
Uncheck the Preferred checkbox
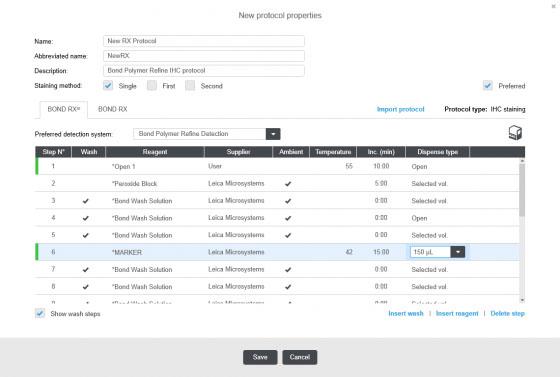[x=488, y=86]
